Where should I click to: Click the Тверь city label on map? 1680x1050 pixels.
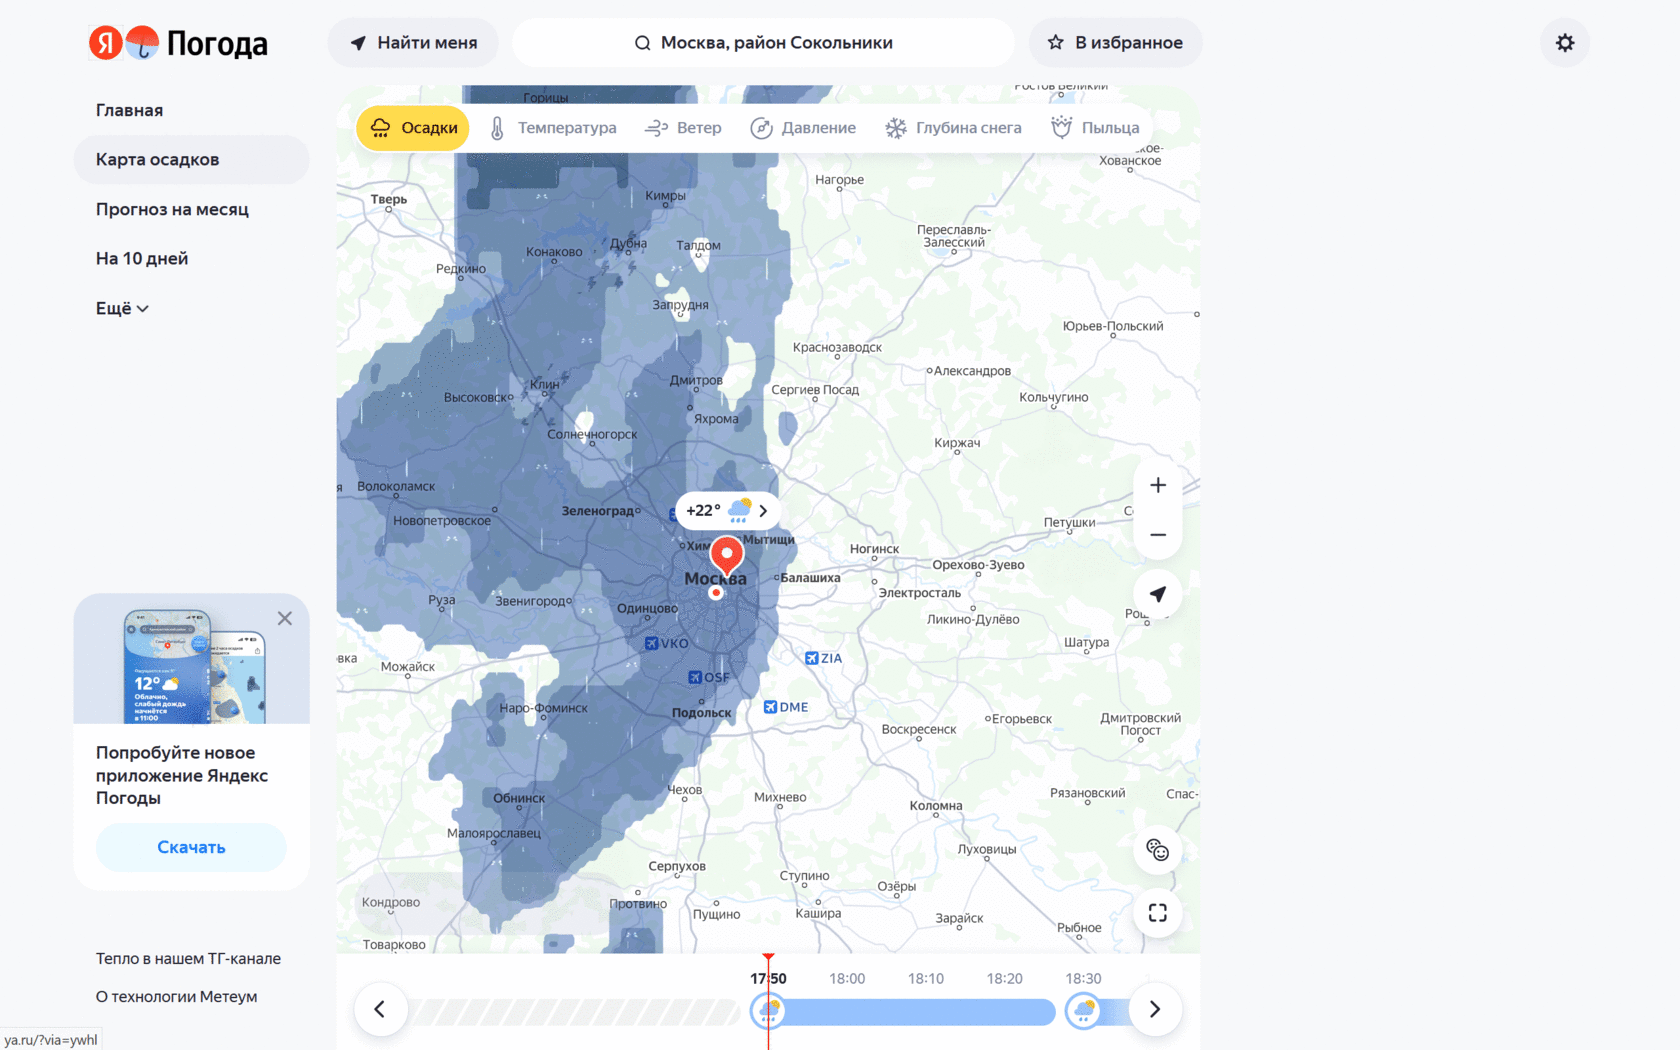(389, 199)
